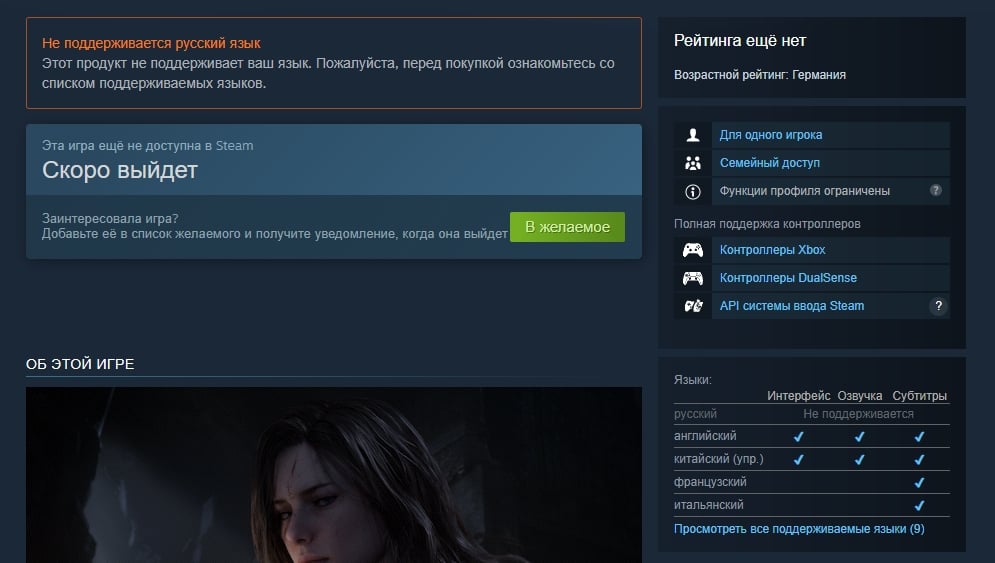Viewport: 995px width, 563px height.
Task: Click Возрастной рейтинг: Германия text
Action: 760,75
